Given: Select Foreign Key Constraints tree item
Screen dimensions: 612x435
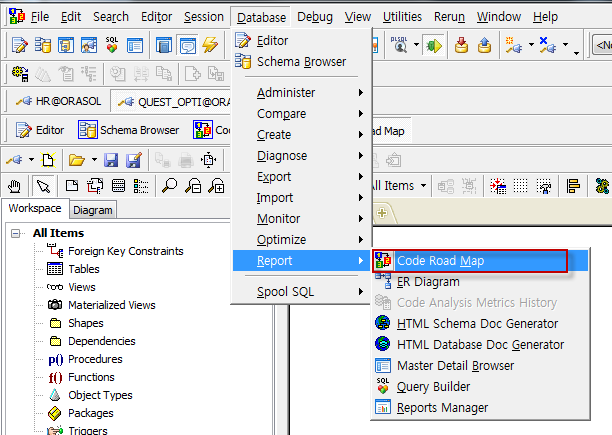Looking at the screenshot, I should pos(126,251).
